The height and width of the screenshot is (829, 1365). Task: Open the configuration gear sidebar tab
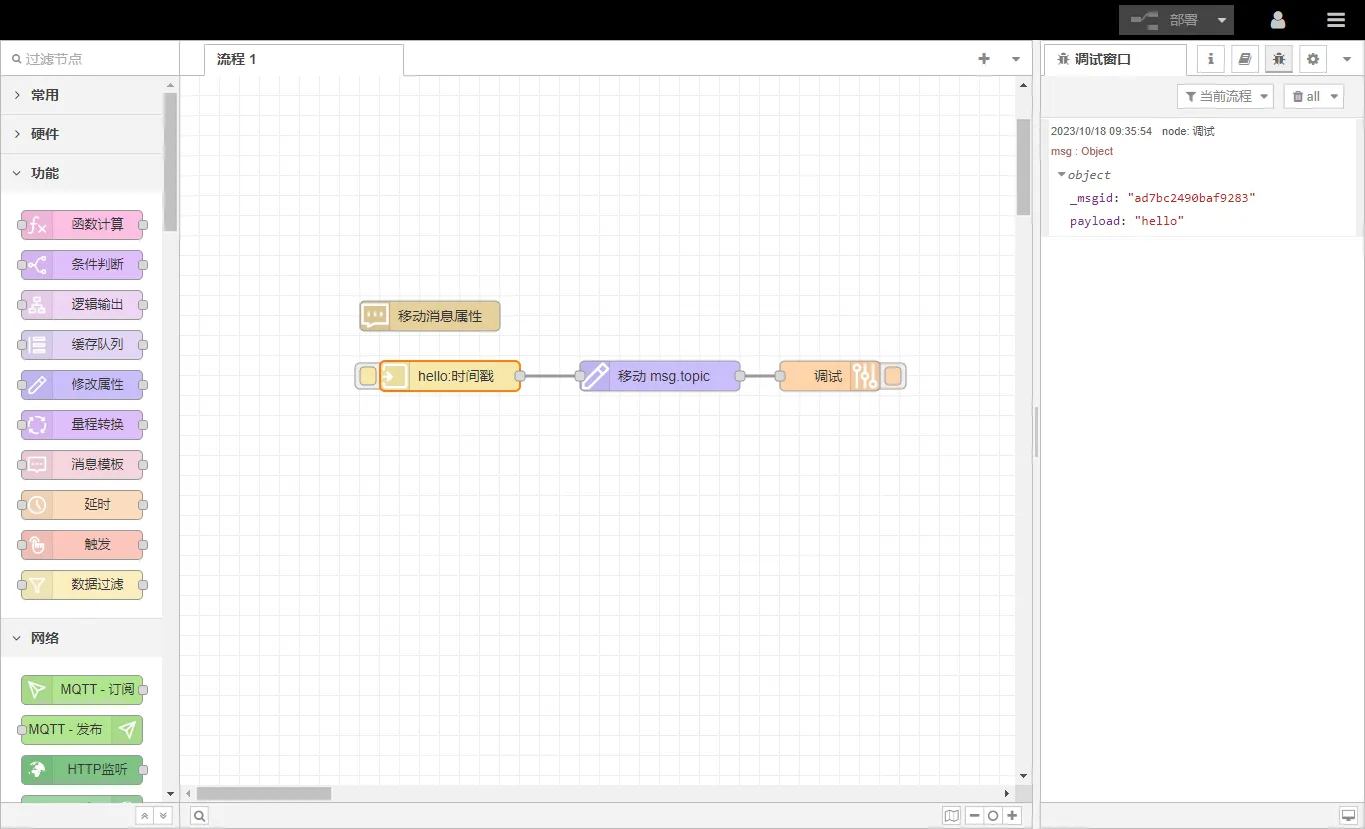(1313, 59)
